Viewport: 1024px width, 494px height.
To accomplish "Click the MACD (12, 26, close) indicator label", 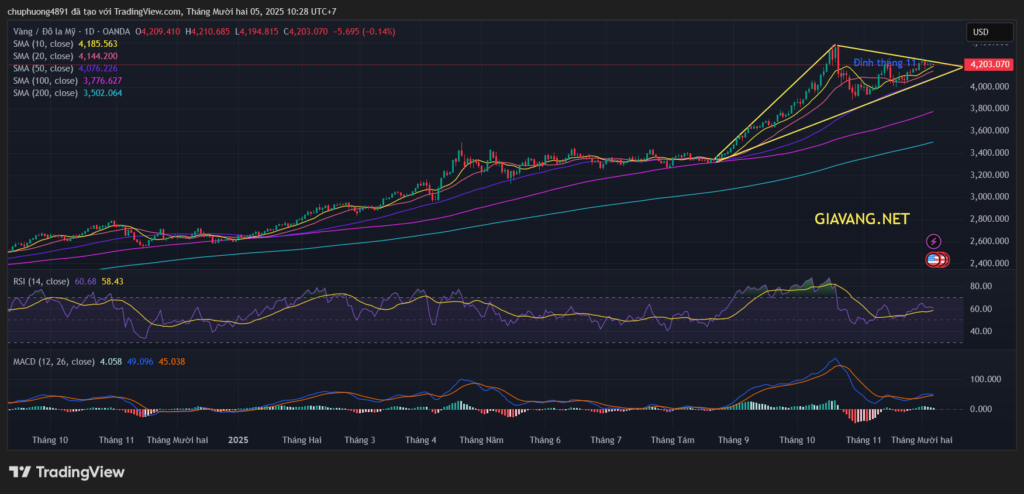I will pyautogui.click(x=52, y=361).
